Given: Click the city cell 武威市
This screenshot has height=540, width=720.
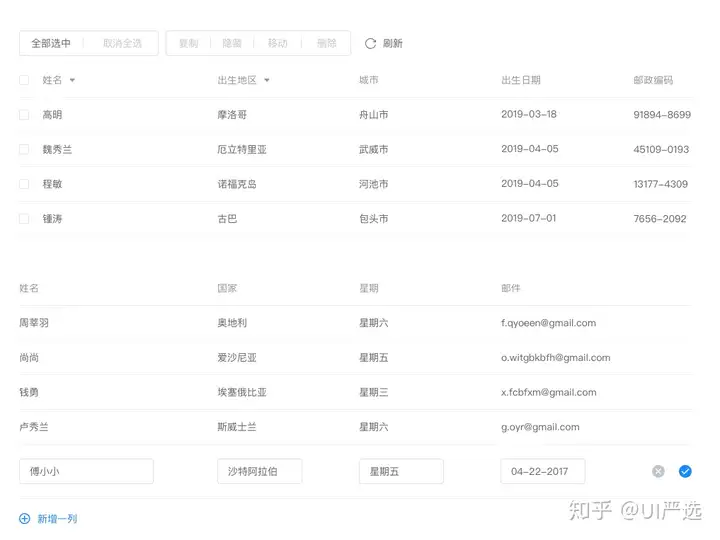Looking at the screenshot, I should [x=374, y=149].
